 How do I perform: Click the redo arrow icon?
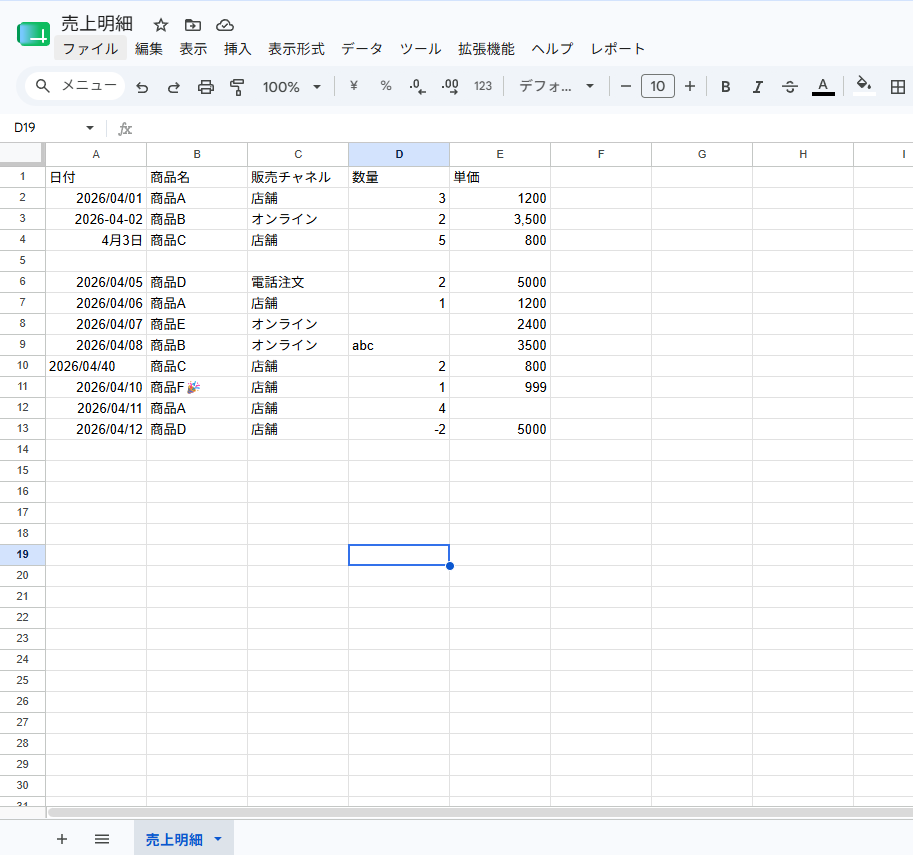(x=174, y=87)
